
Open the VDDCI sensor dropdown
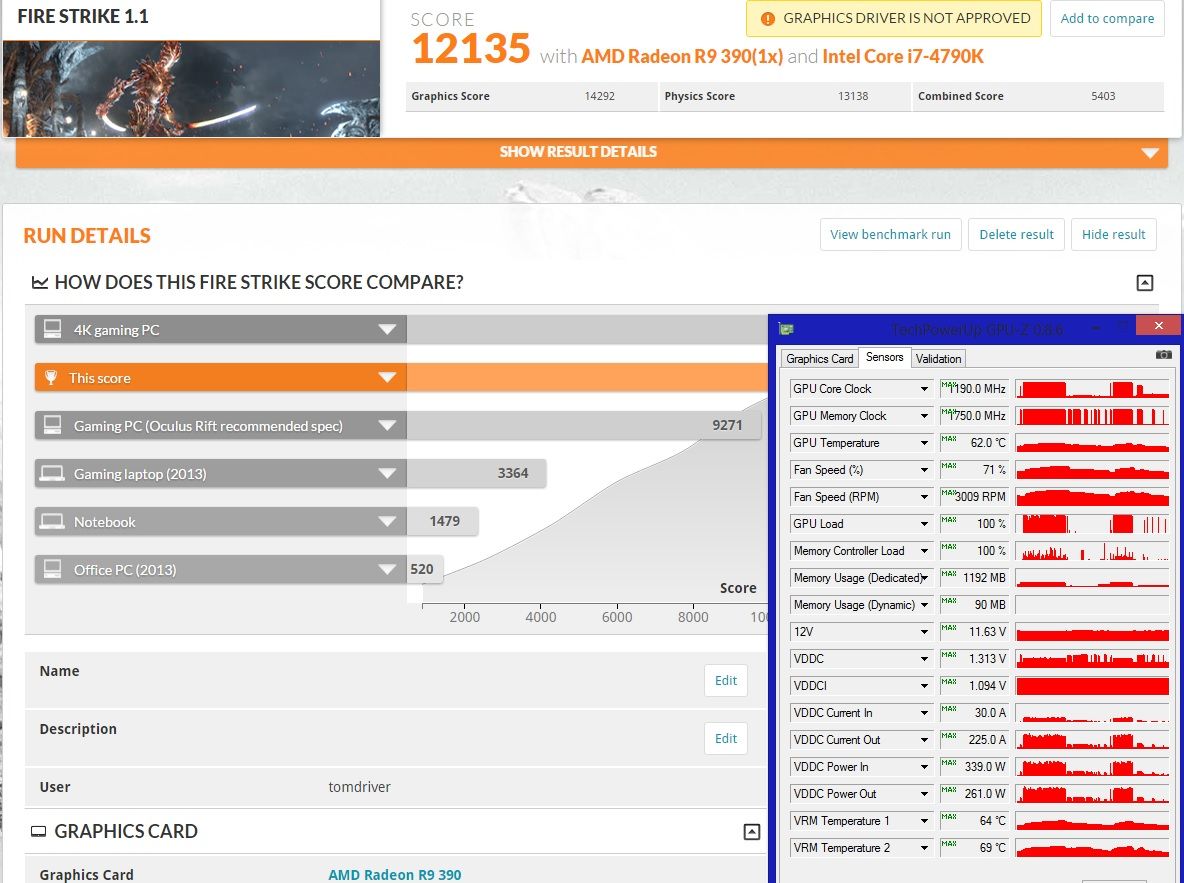(923, 686)
